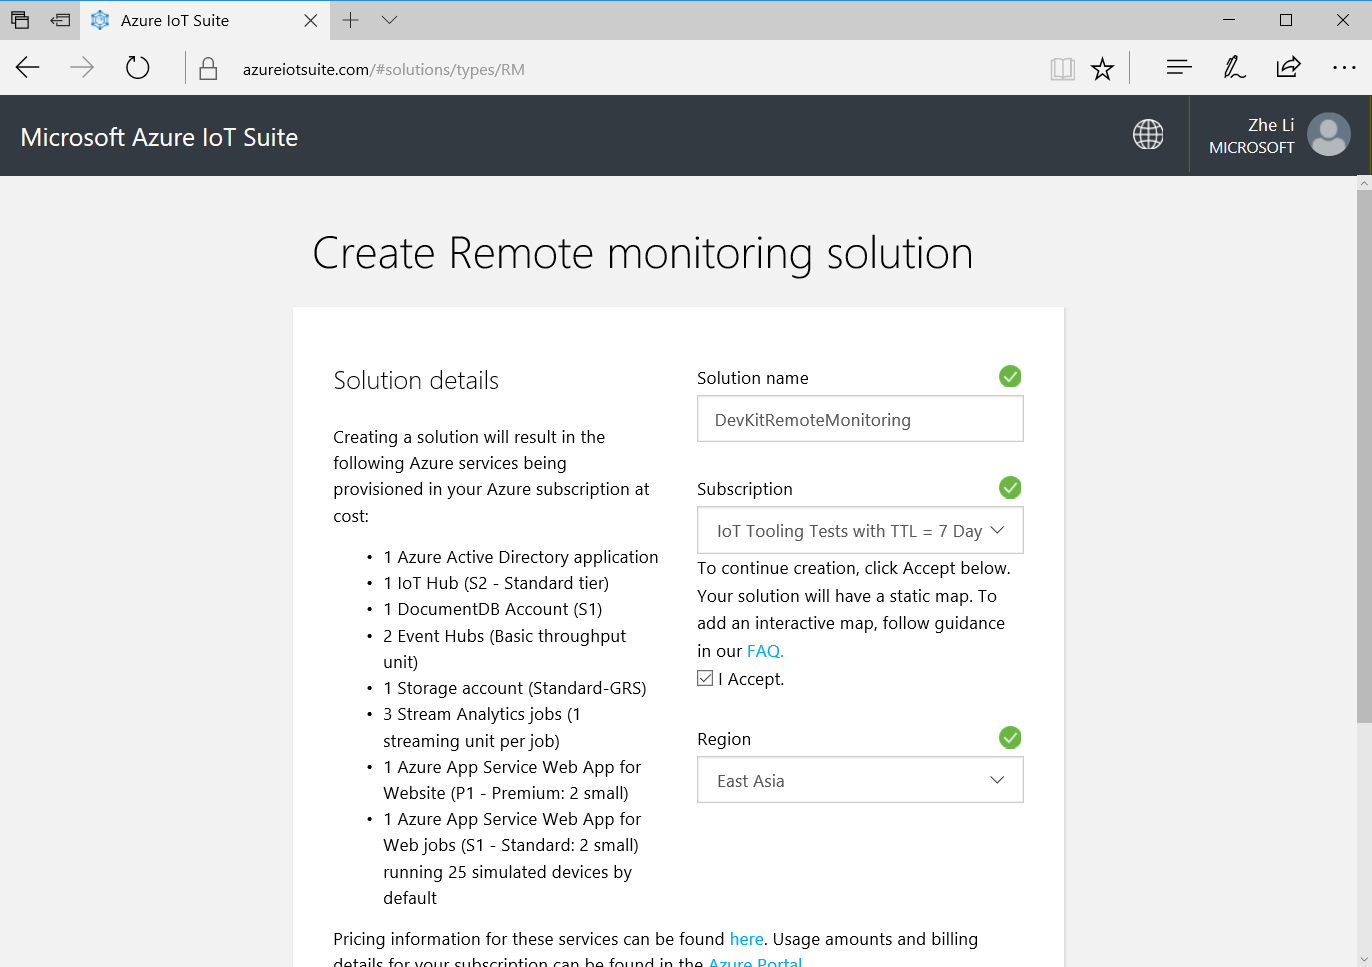Add page to favorites with star icon
Image resolution: width=1372 pixels, height=967 pixels.
coord(1102,69)
